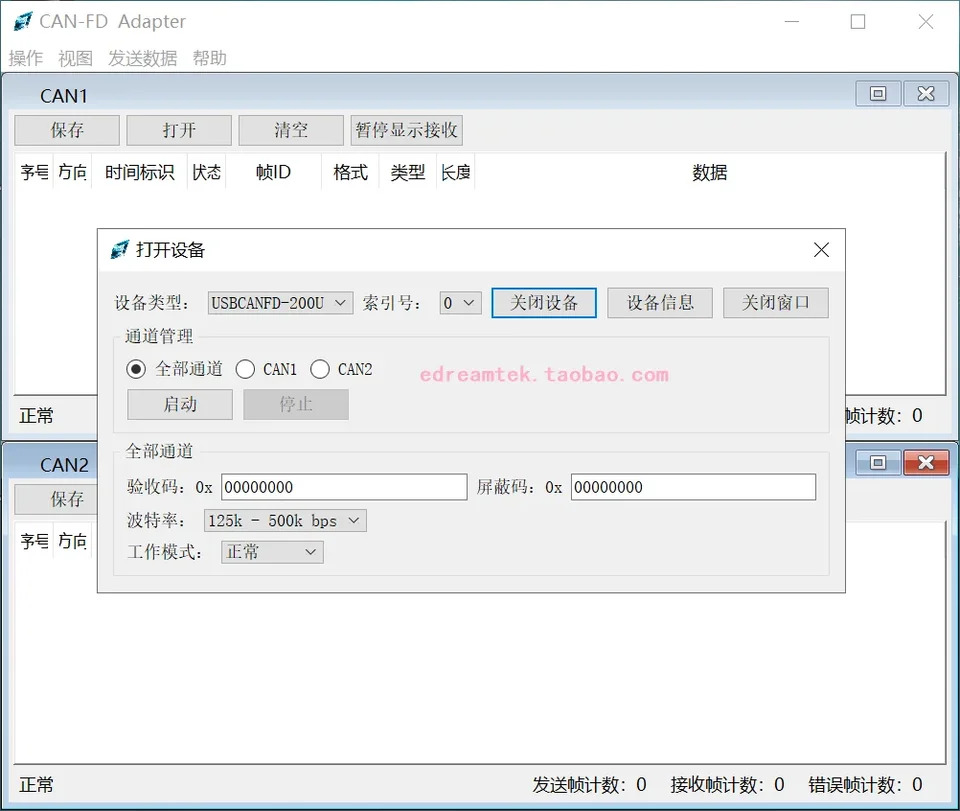Click the 打开设备 dialog title icon
Screen dimensions: 960x811
(x=119, y=250)
